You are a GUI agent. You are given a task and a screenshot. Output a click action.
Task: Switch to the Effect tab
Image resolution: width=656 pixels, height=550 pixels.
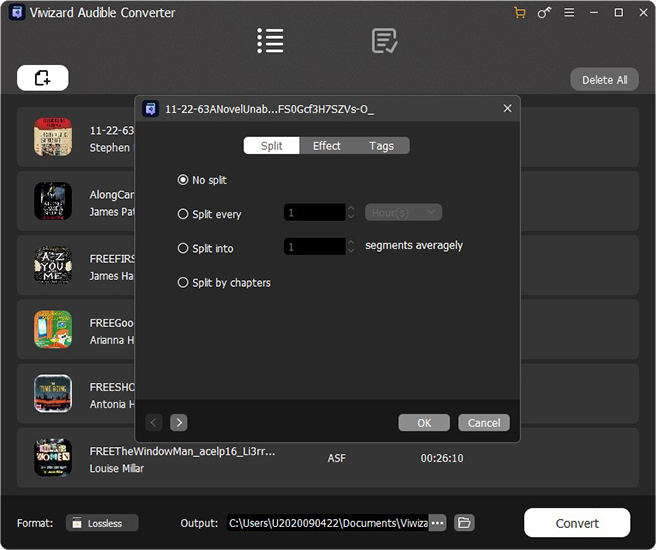[327, 146]
